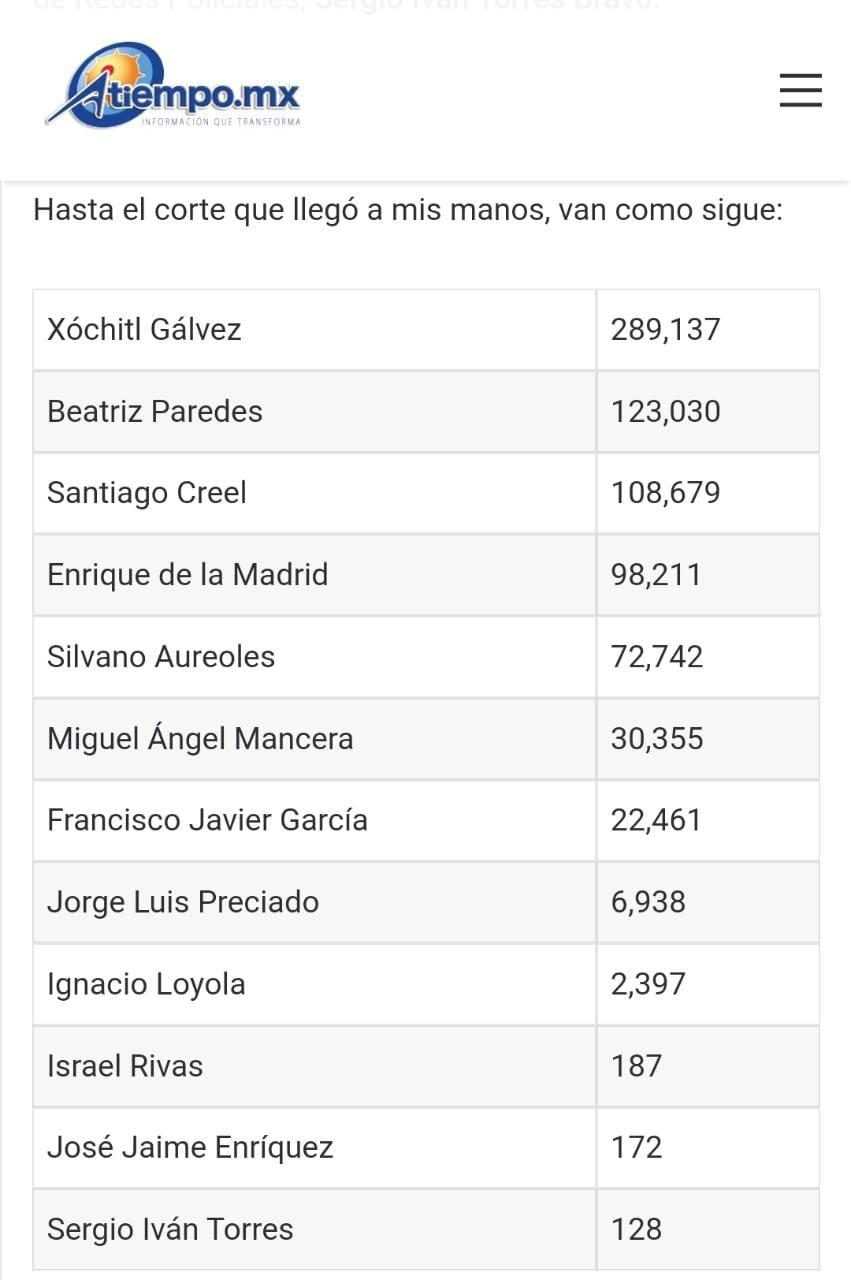Image resolution: width=851 pixels, height=1280 pixels.
Task: Click the 123,030 figure
Action: click(x=665, y=411)
